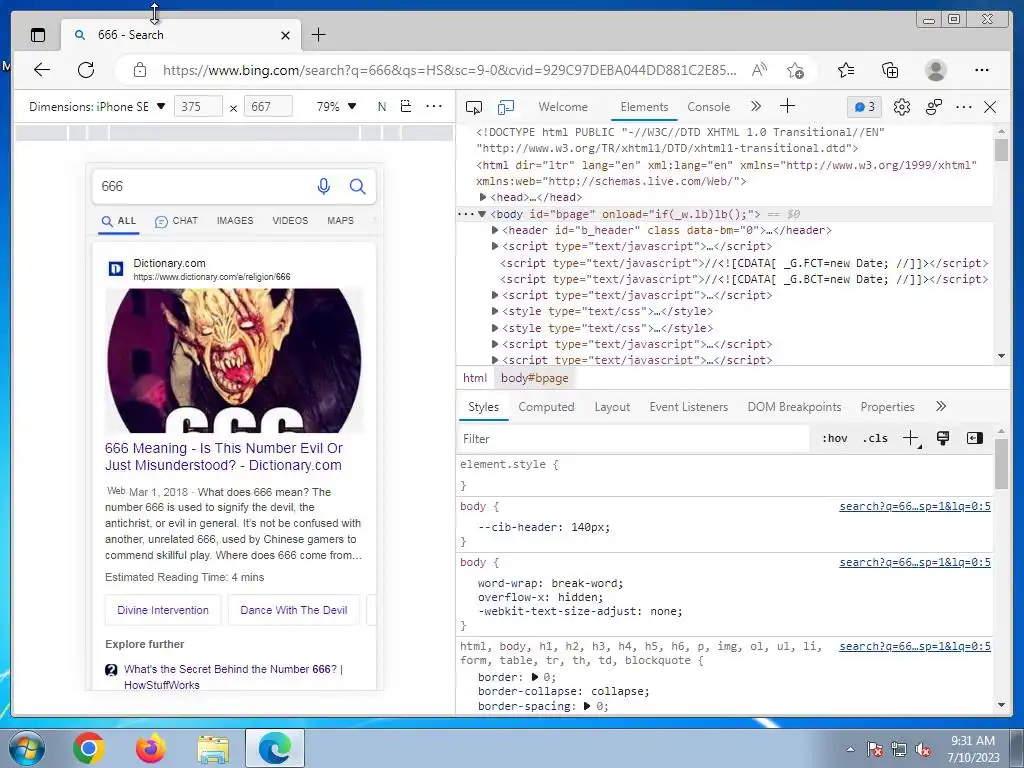This screenshot has height=768, width=1024.
Task: Expand the first style text/css node
Action: click(x=495, y=312)
